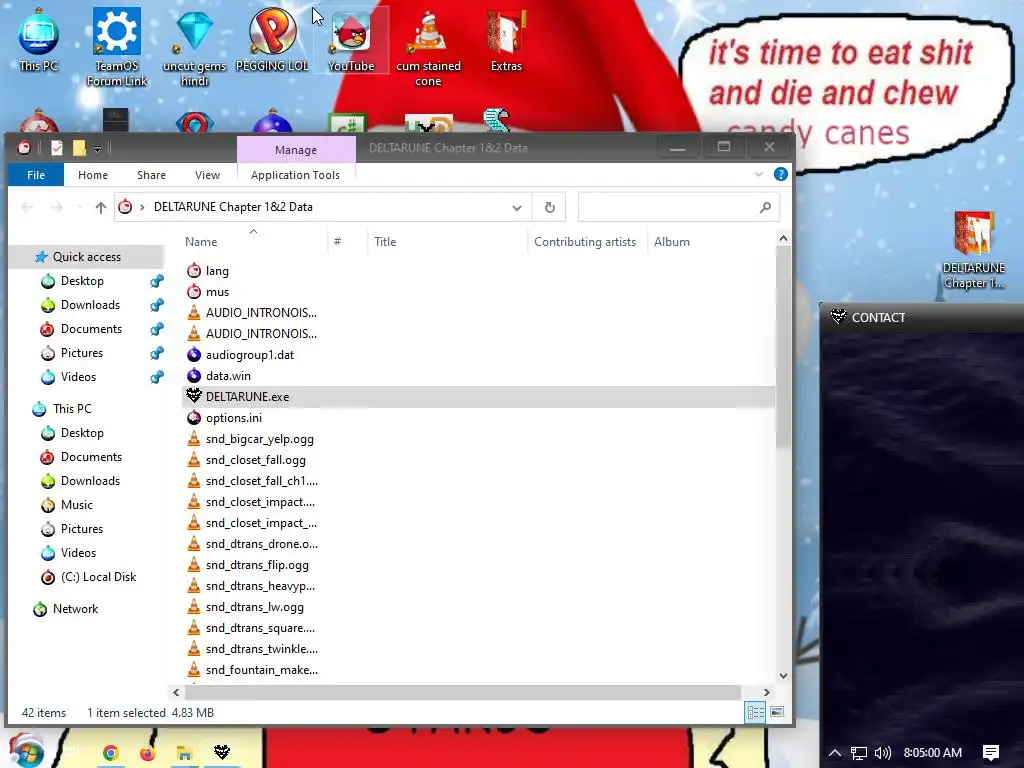Viewport: 1024px width, 768px height.
Task: Open Firefox from the taskbar
Action: coord(148,753)
